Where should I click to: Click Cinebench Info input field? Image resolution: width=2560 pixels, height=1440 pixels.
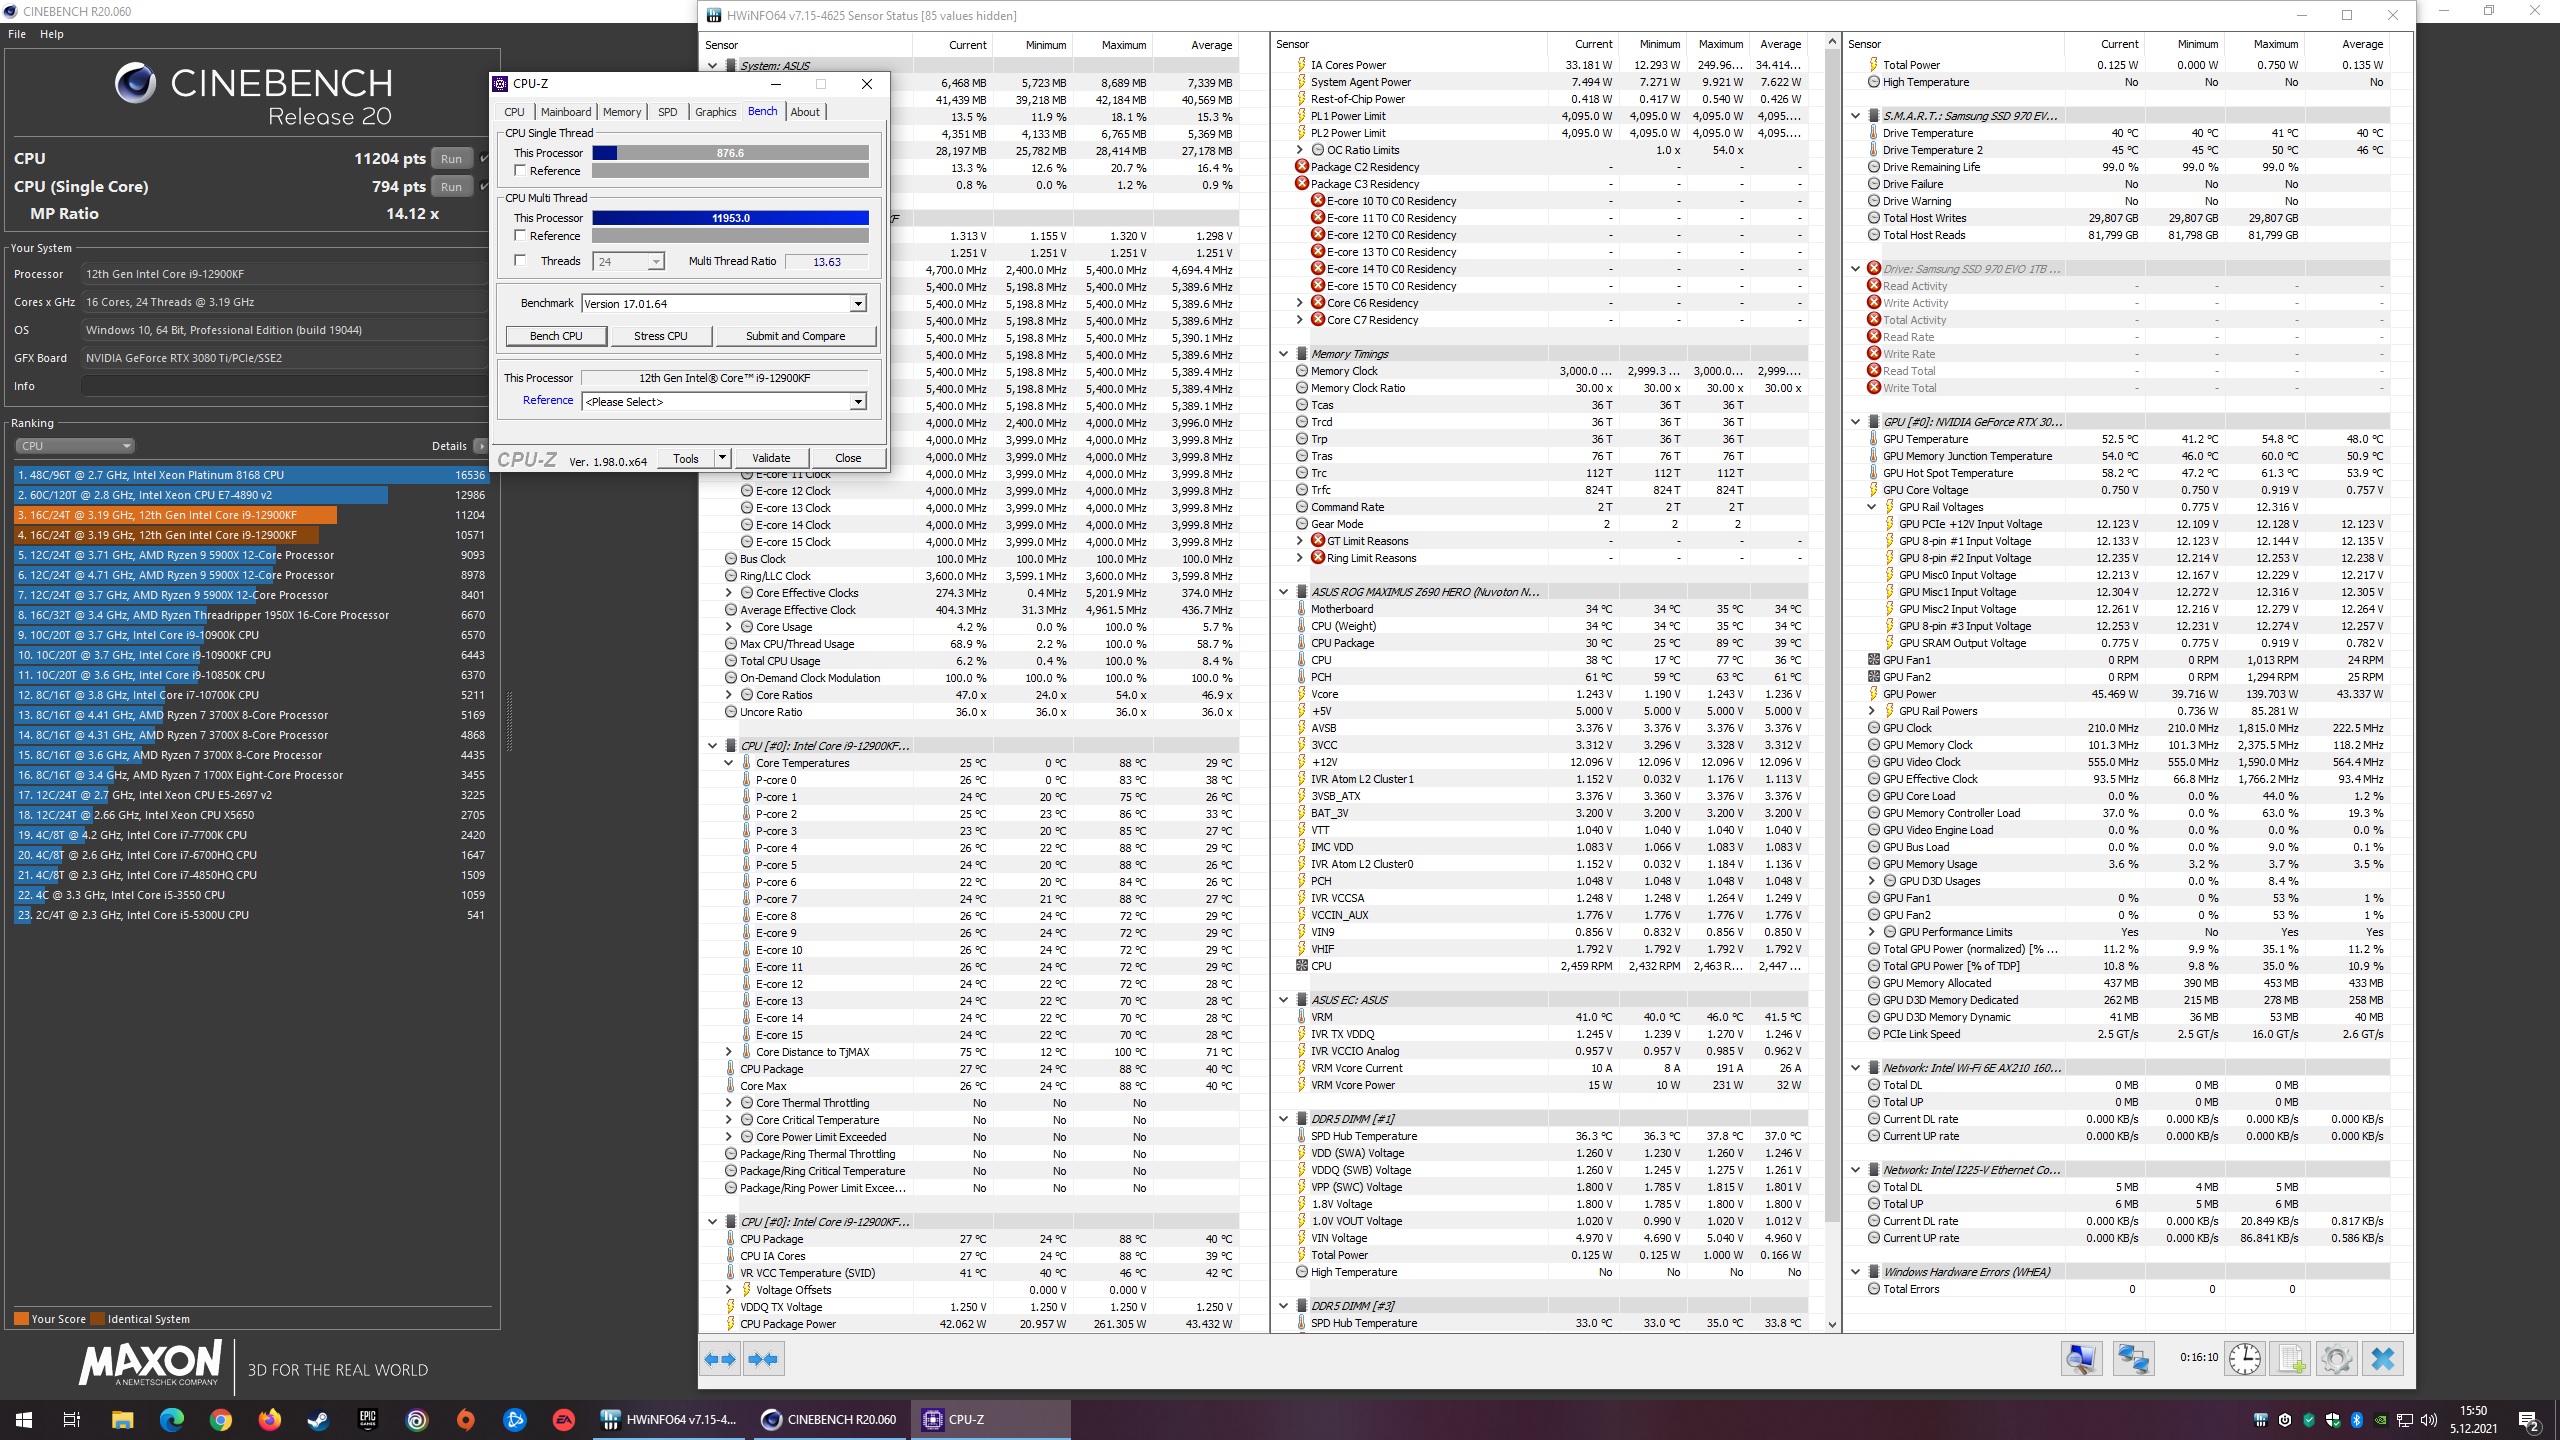point(284,386)
